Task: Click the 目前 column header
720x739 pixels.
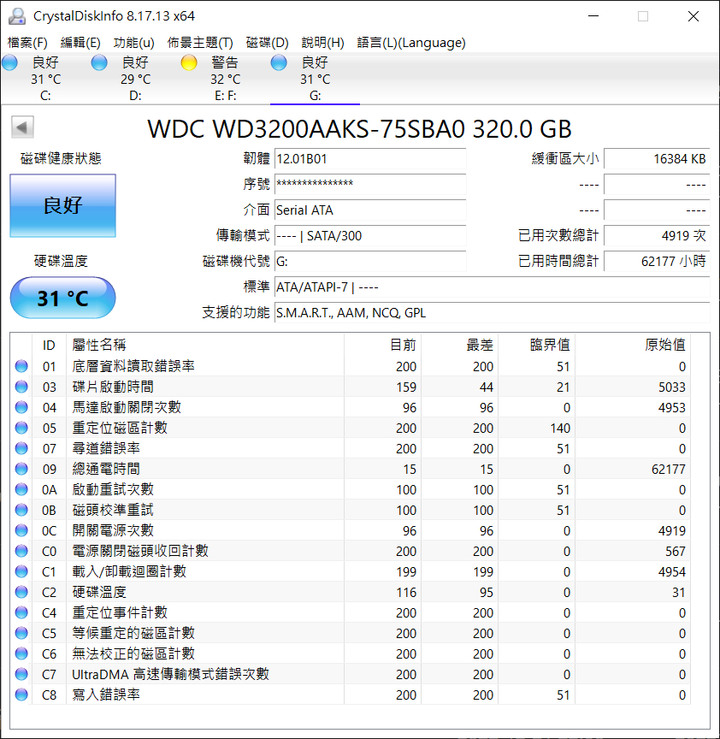Action: (x=383, y=345)
